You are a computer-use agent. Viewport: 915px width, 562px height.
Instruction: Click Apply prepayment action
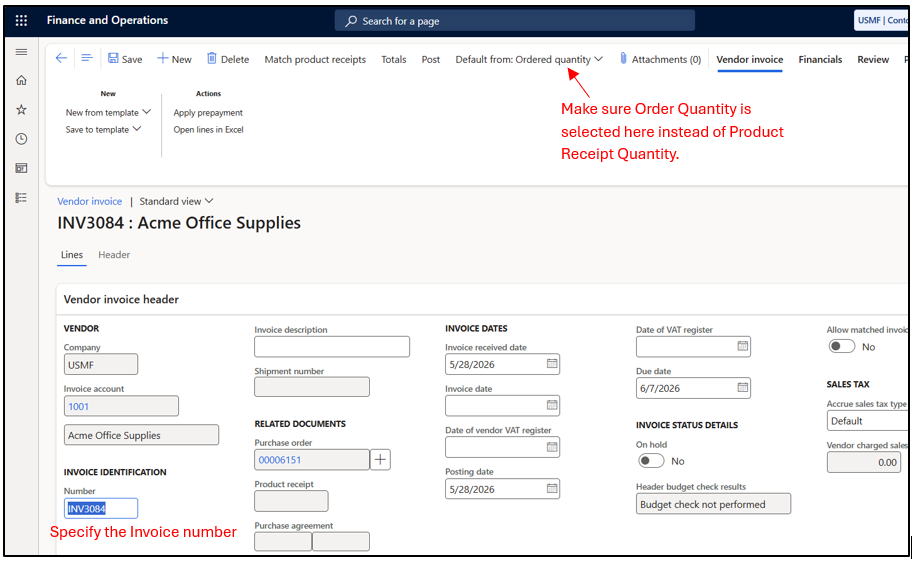[208, 113]
